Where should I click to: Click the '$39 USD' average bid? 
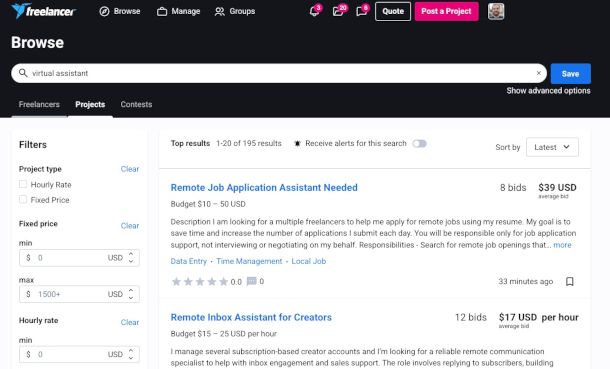coord(557,187)
